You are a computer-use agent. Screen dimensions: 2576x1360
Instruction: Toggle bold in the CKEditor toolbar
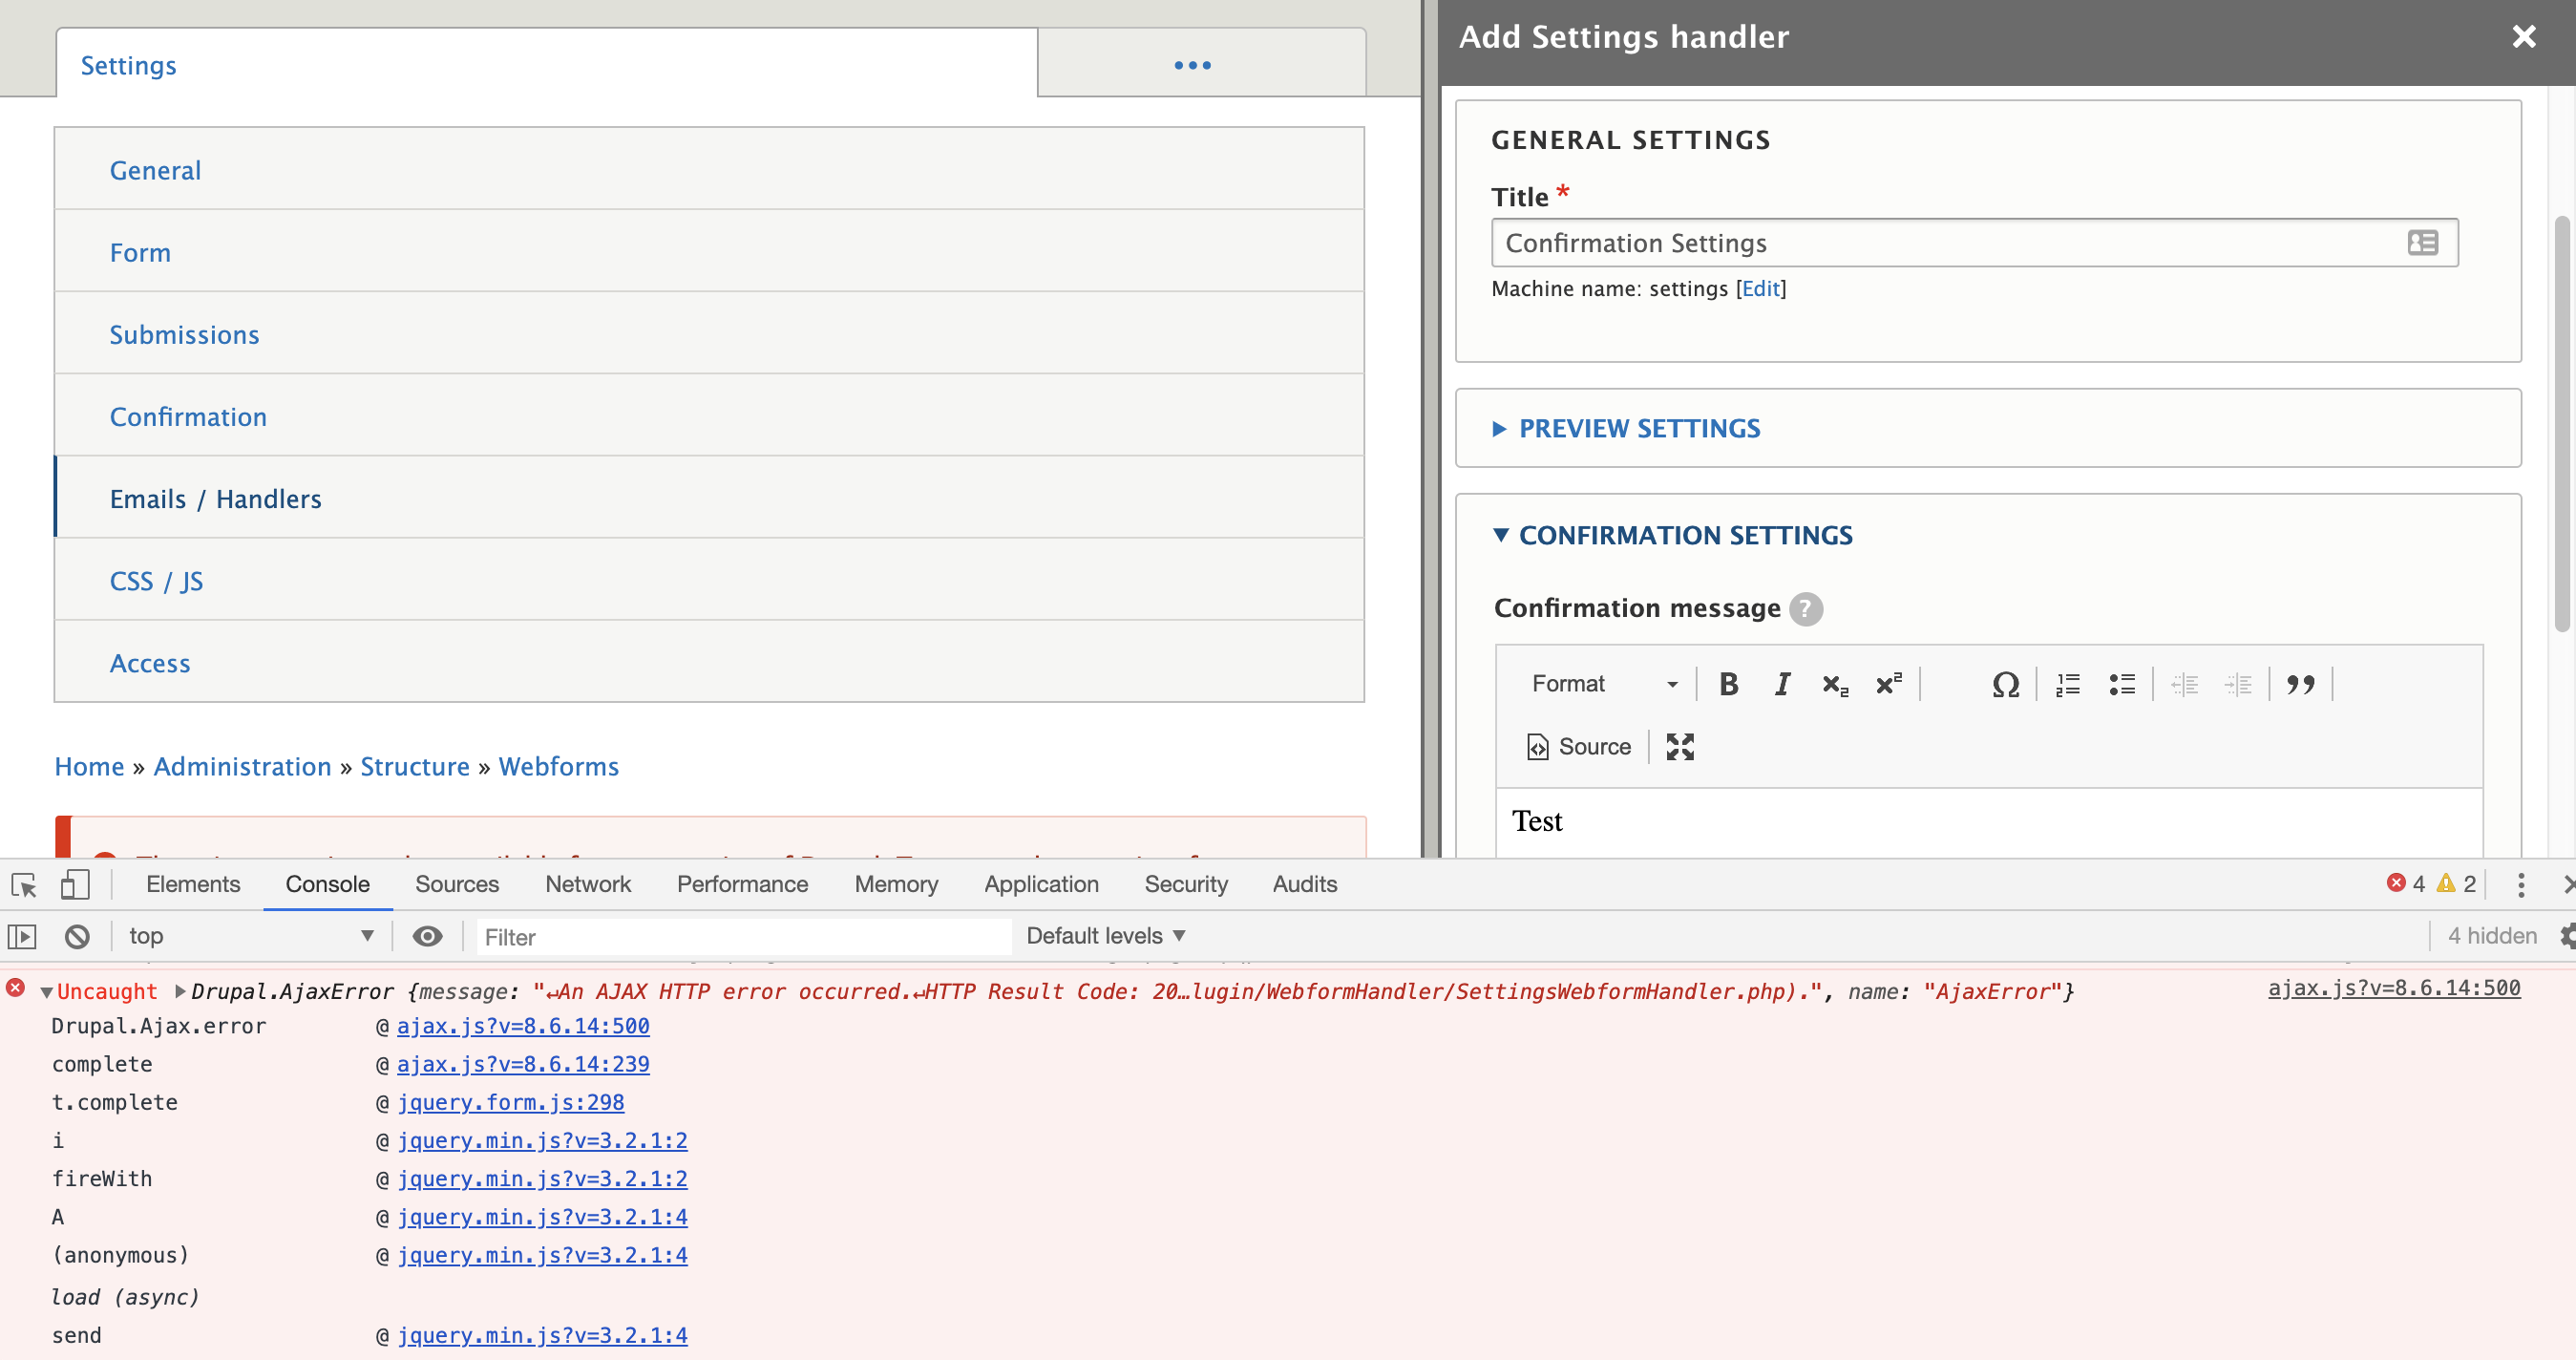point(1728,684)
